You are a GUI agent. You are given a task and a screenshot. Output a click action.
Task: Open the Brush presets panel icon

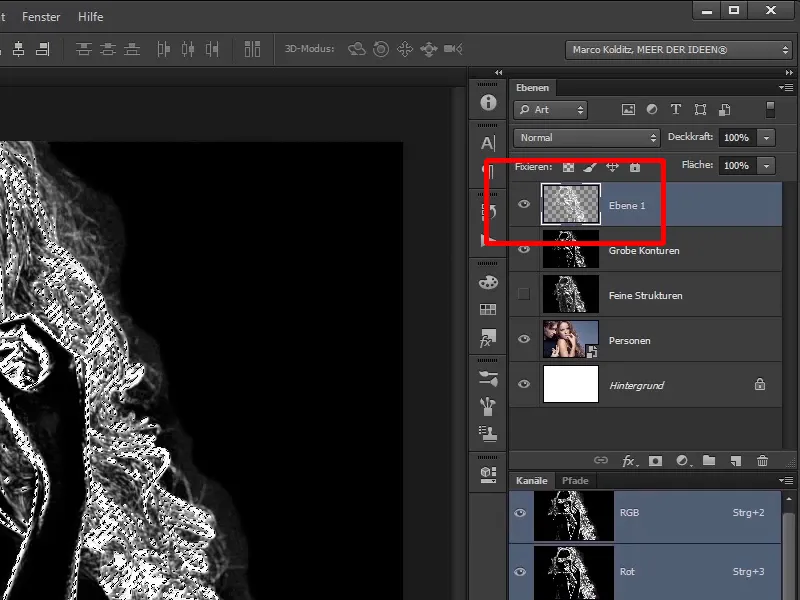(x=488, y=378)
